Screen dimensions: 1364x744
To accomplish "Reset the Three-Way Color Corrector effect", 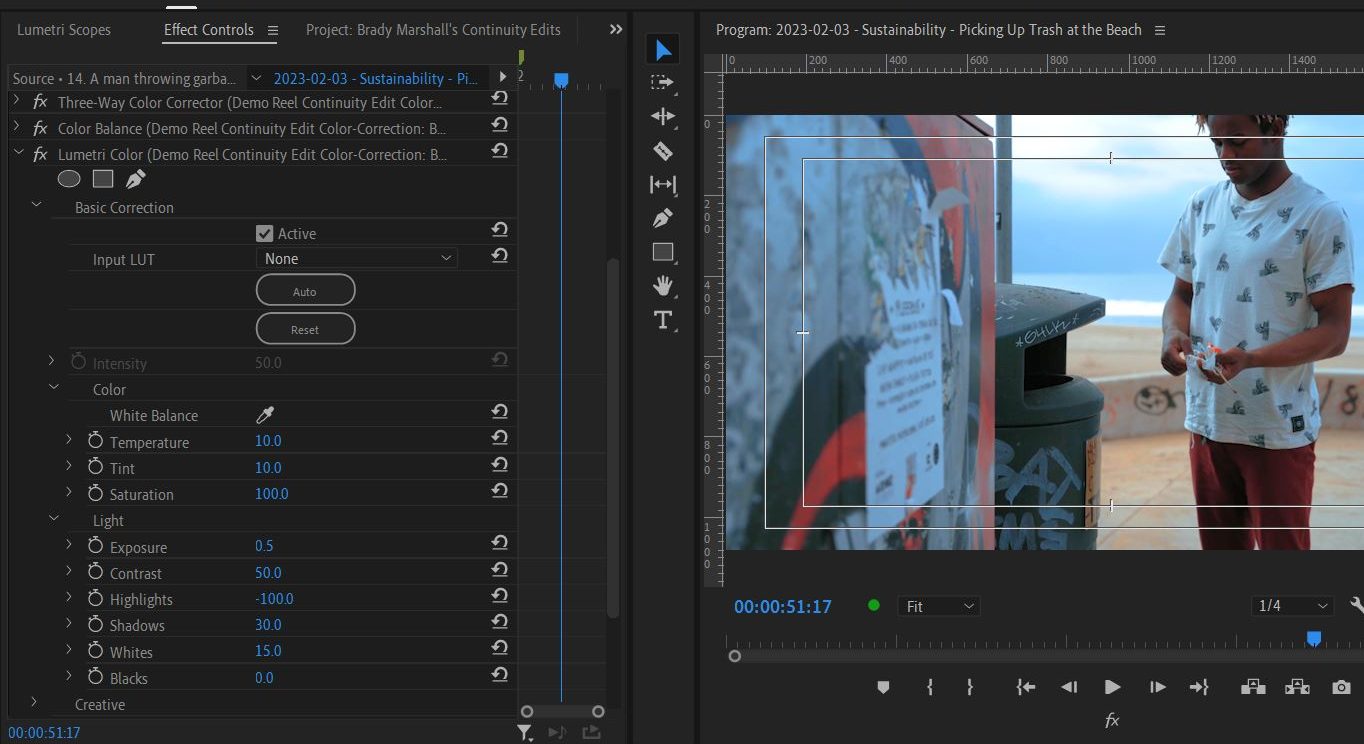I will click(499, 98).
